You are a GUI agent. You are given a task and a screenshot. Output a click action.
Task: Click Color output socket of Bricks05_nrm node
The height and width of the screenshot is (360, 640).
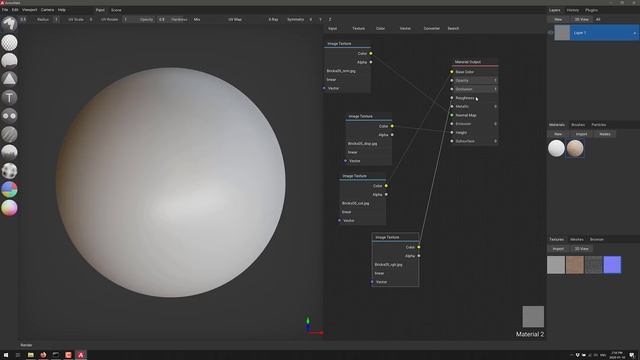(x=371, y=53)
